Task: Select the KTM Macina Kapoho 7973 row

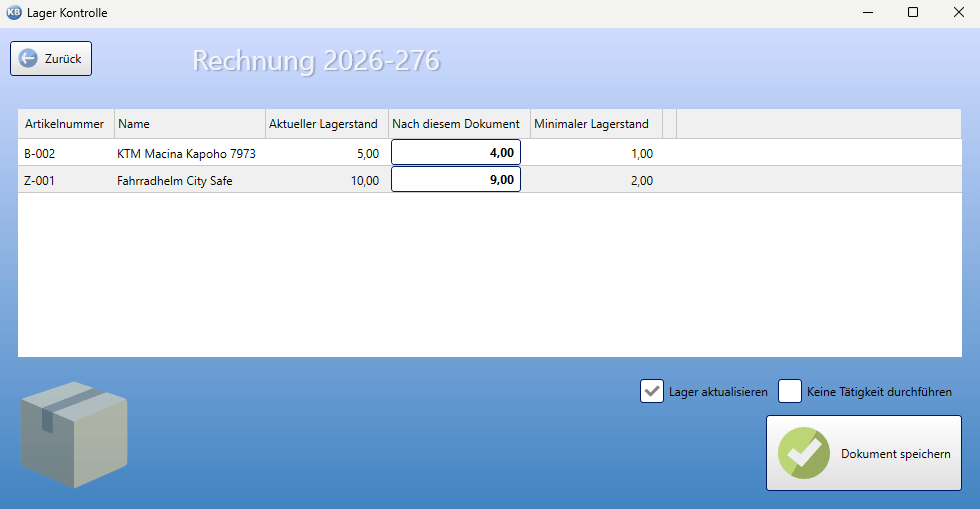Action: coord(489,153)
